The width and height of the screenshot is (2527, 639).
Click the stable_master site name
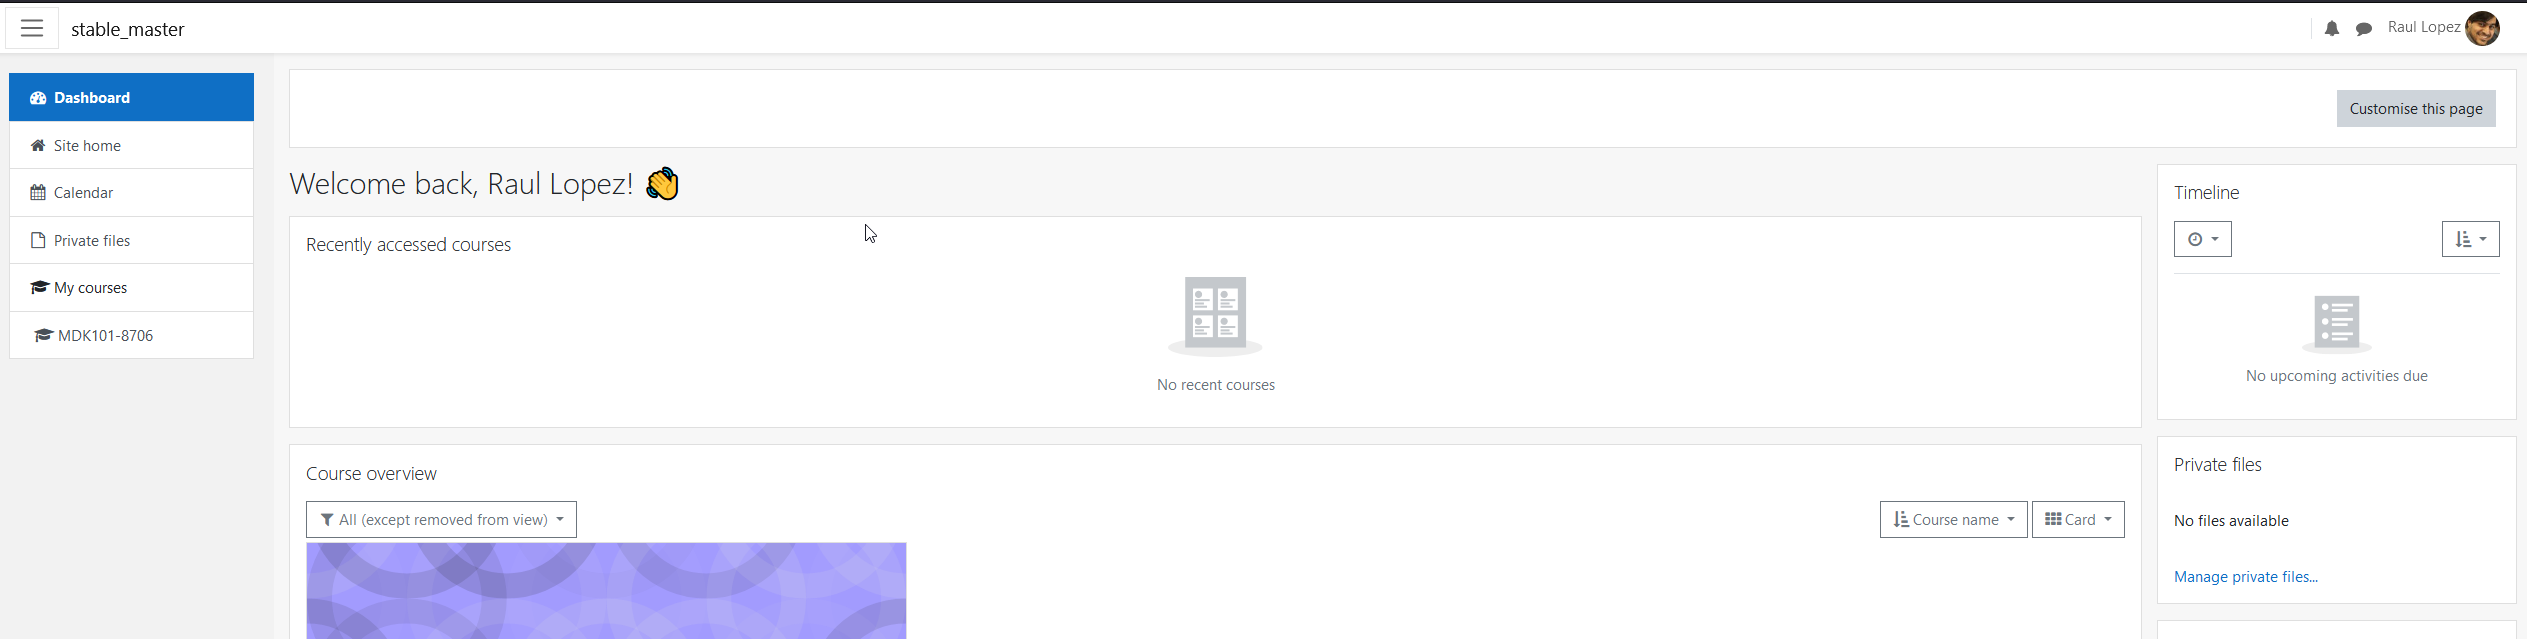[x=128, y=30]
